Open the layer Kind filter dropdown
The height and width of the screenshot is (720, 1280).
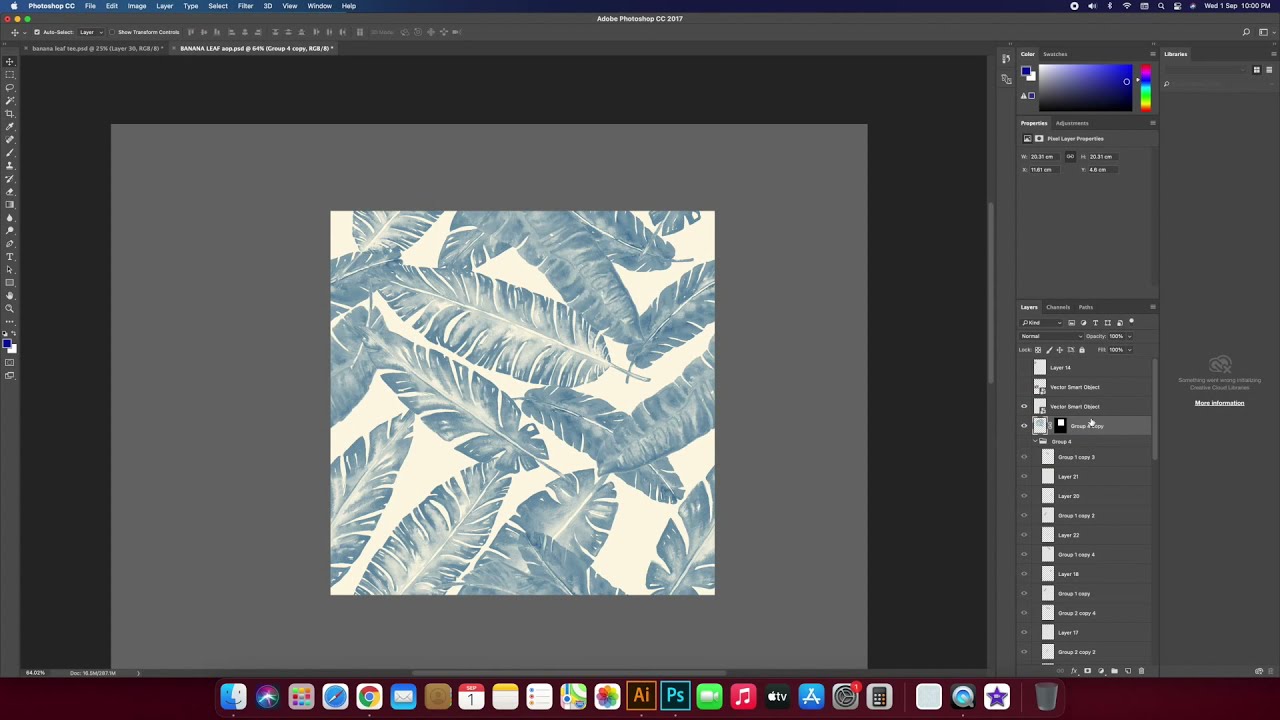[x=1041, y=322]
